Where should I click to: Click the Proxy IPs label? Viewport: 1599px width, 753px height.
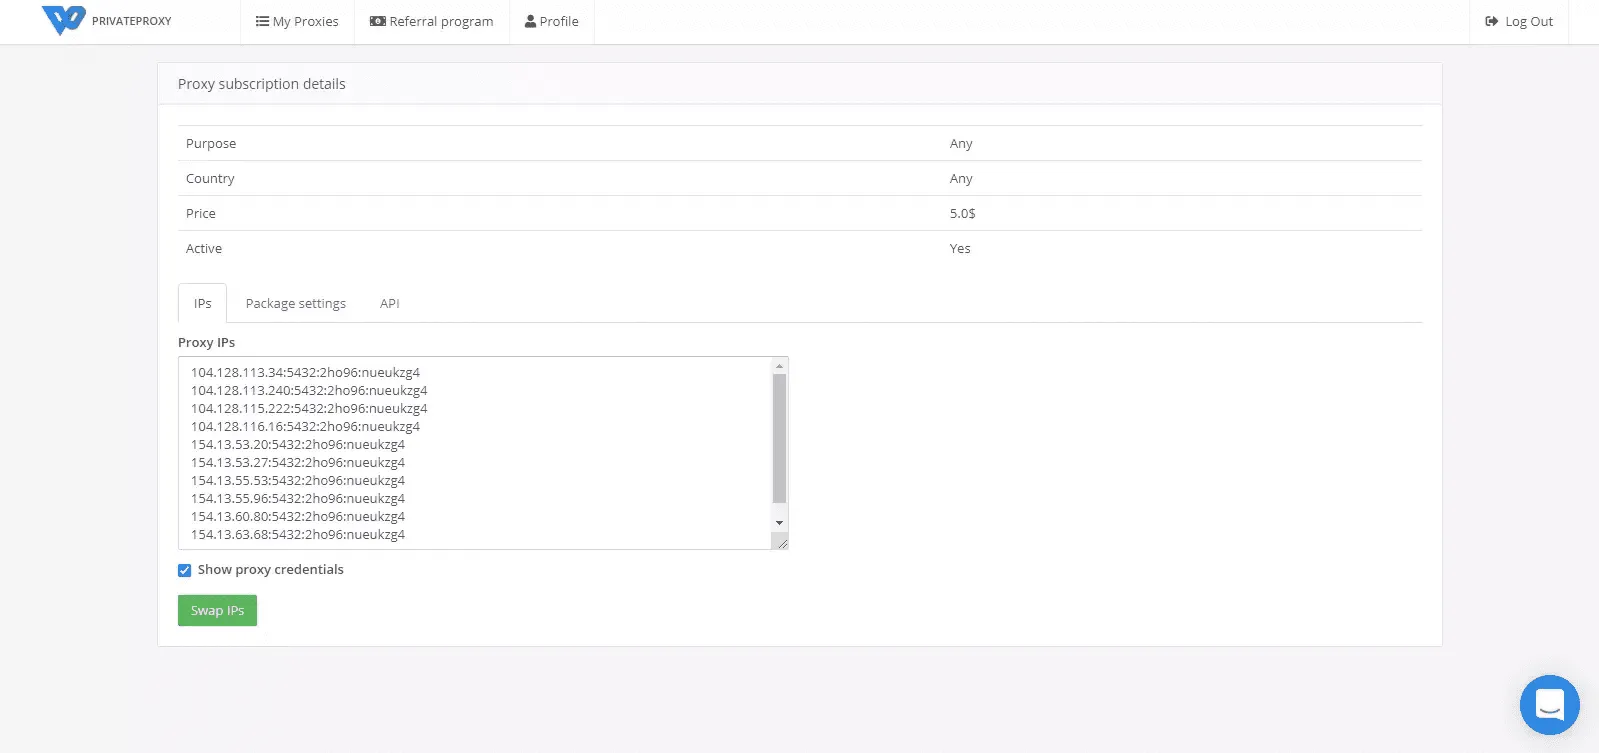tap(206, 342)
